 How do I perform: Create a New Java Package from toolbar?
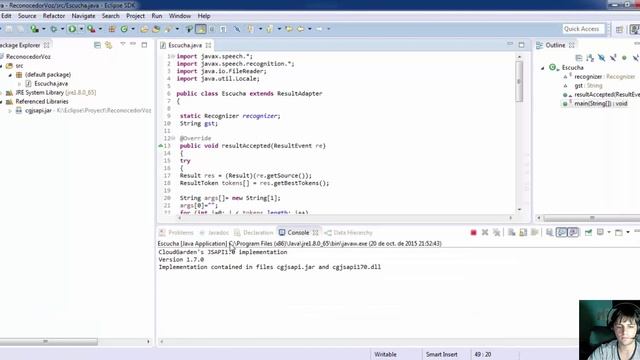(x=111, y=29)
